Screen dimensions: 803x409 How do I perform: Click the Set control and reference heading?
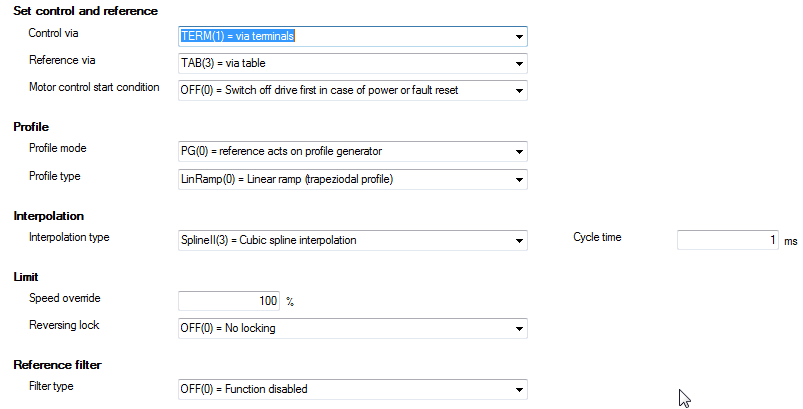click(85, 11)
